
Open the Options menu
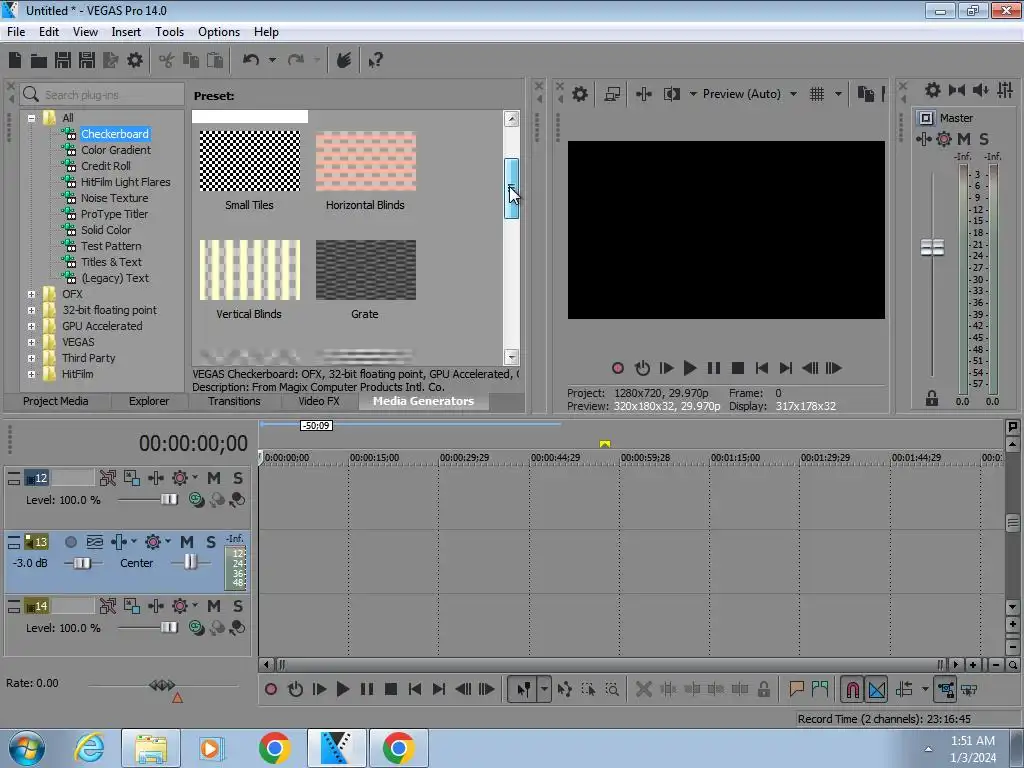[219, 32]
